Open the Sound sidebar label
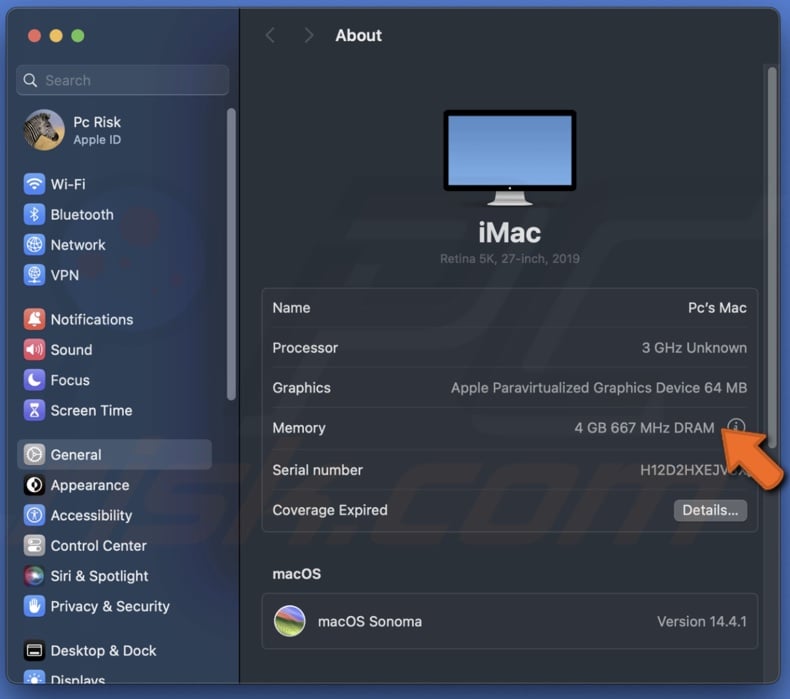This screenshot has width=790, height=699. [72, 349]
